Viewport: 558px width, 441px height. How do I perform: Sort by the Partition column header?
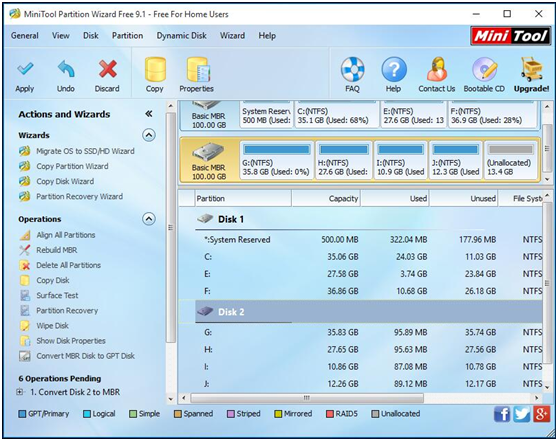tap(243, 198)
